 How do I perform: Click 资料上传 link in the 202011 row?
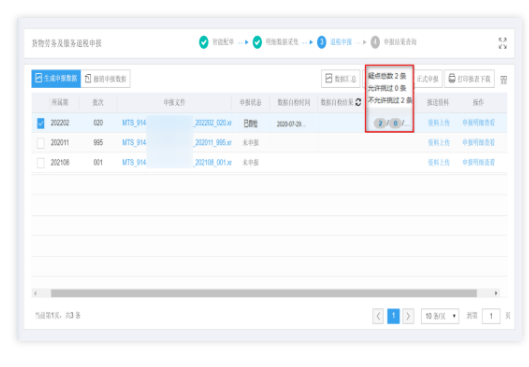tap(439, 143)
